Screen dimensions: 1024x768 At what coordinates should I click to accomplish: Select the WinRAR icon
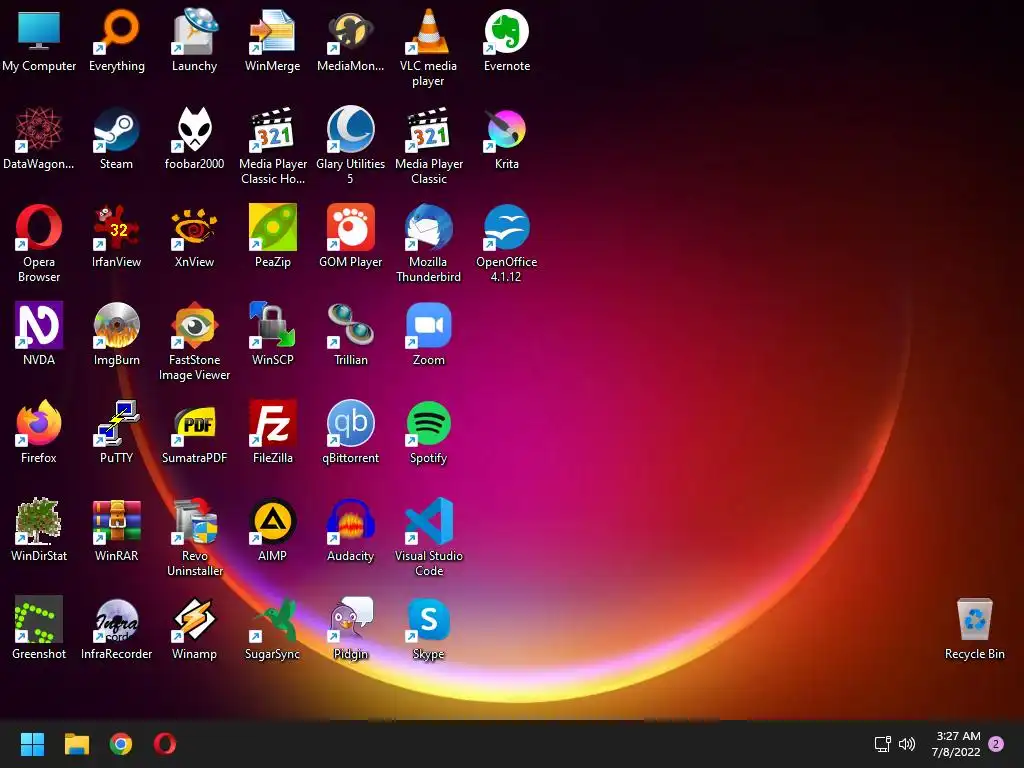click(117, 521)
